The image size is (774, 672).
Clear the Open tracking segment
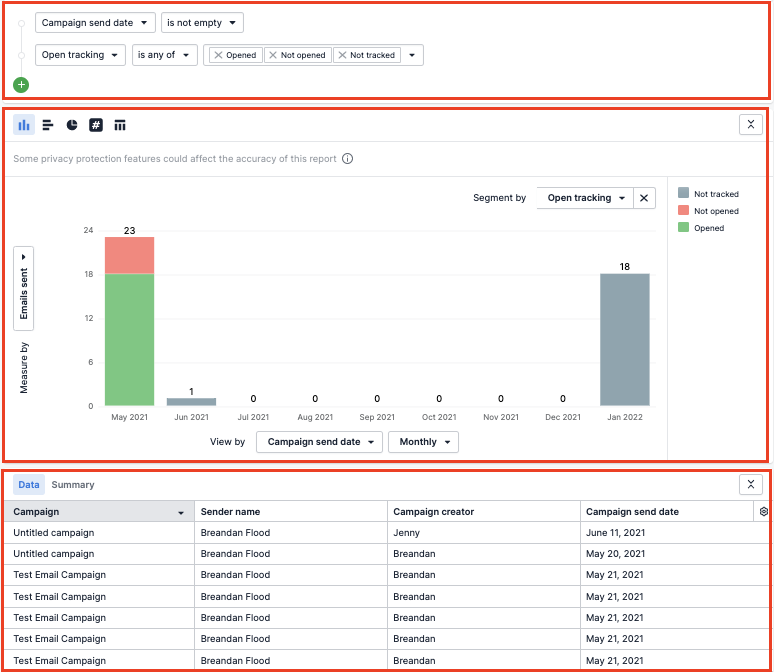(644, 198)
